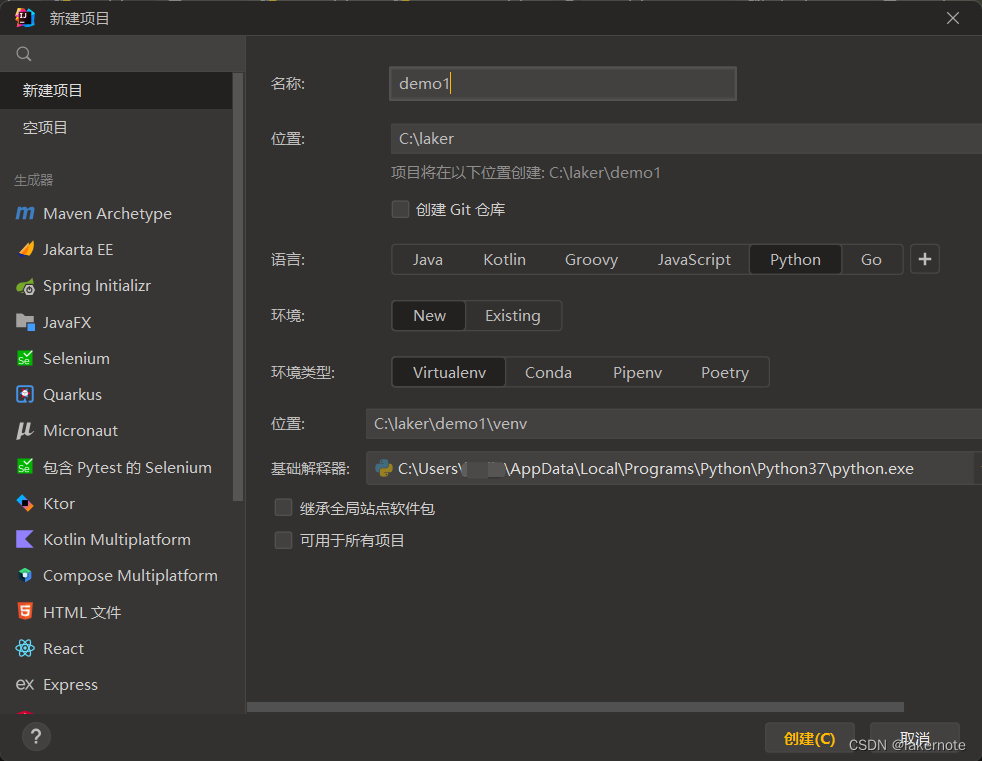Select the Spring Initializr icon

click(25, 286)
